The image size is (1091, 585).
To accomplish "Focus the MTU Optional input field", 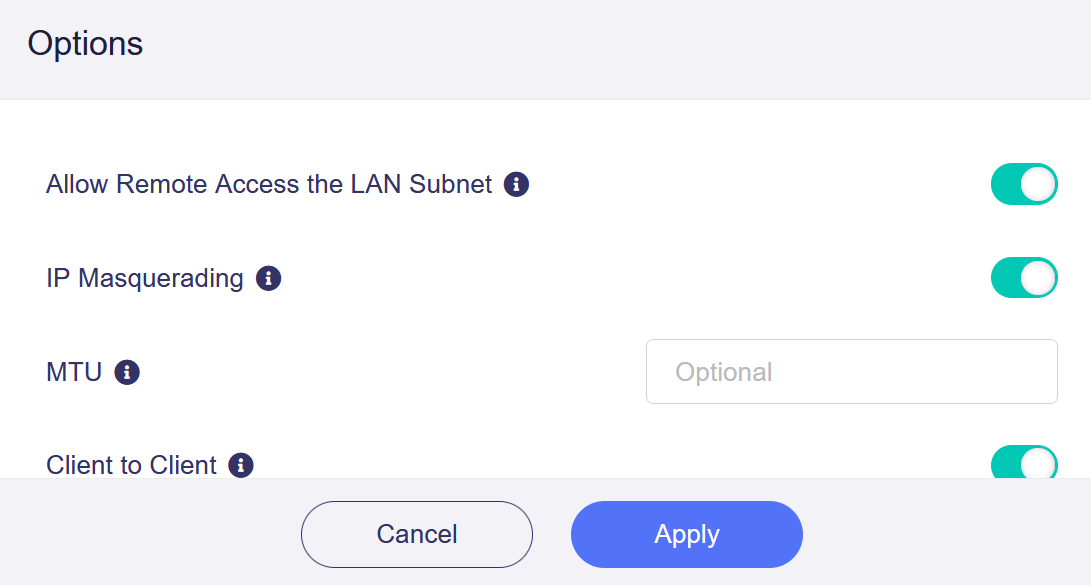I will pos(851,372).
